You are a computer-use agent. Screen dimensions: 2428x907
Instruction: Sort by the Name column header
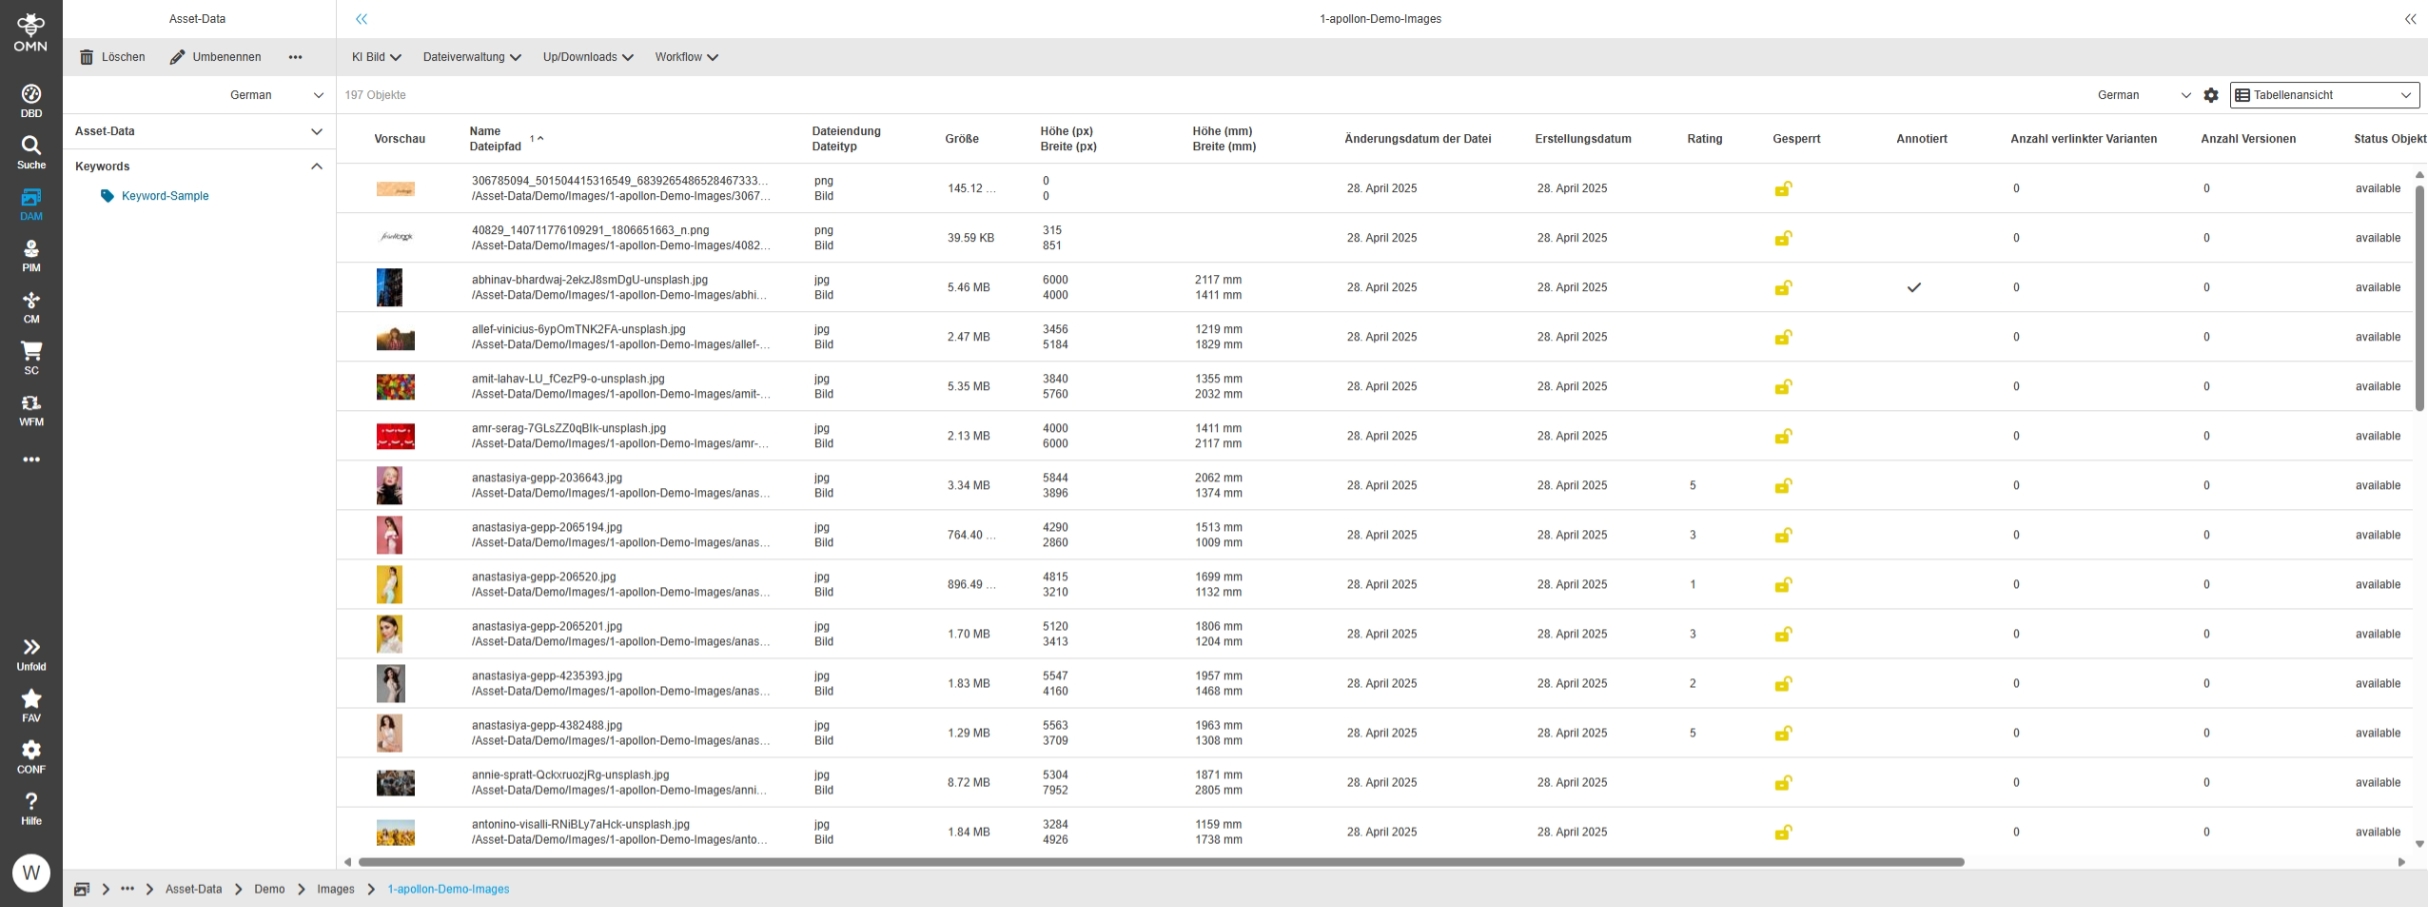485,131
